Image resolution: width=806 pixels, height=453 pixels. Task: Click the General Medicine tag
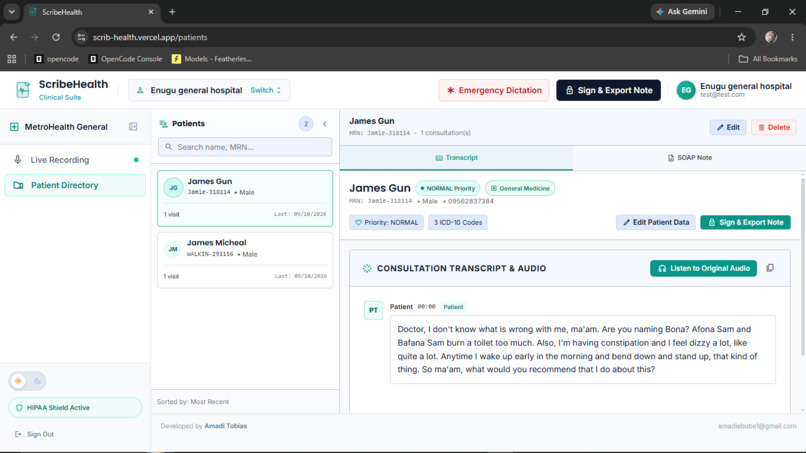[x=520, y=188]
